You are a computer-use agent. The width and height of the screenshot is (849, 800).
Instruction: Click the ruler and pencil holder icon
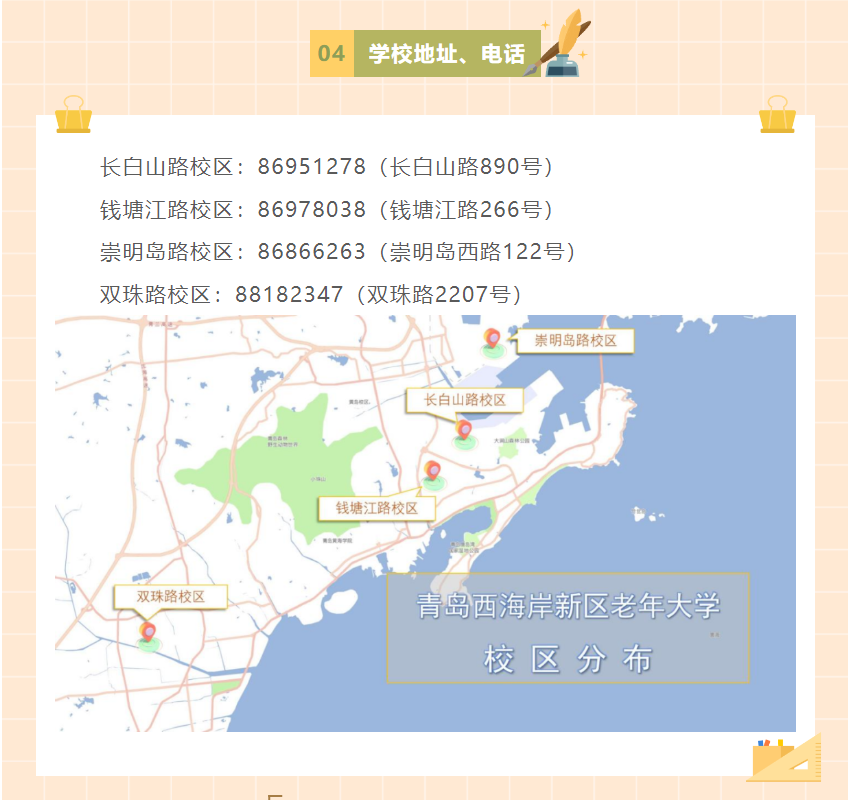[785, 758]
